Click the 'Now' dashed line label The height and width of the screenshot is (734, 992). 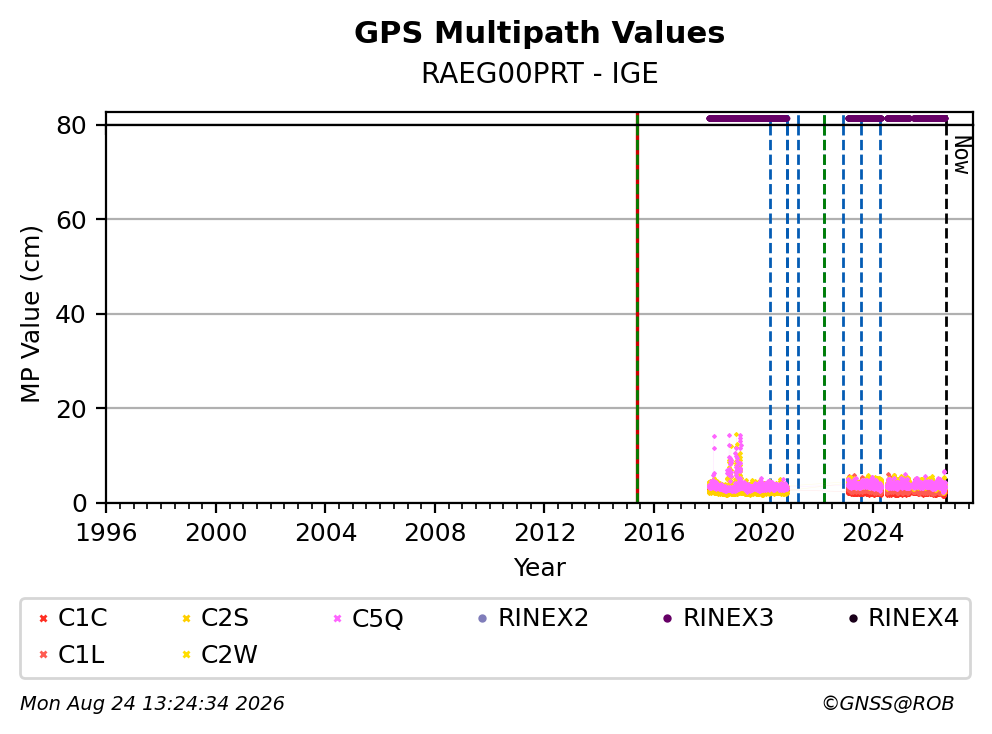[x=962, y=155]
